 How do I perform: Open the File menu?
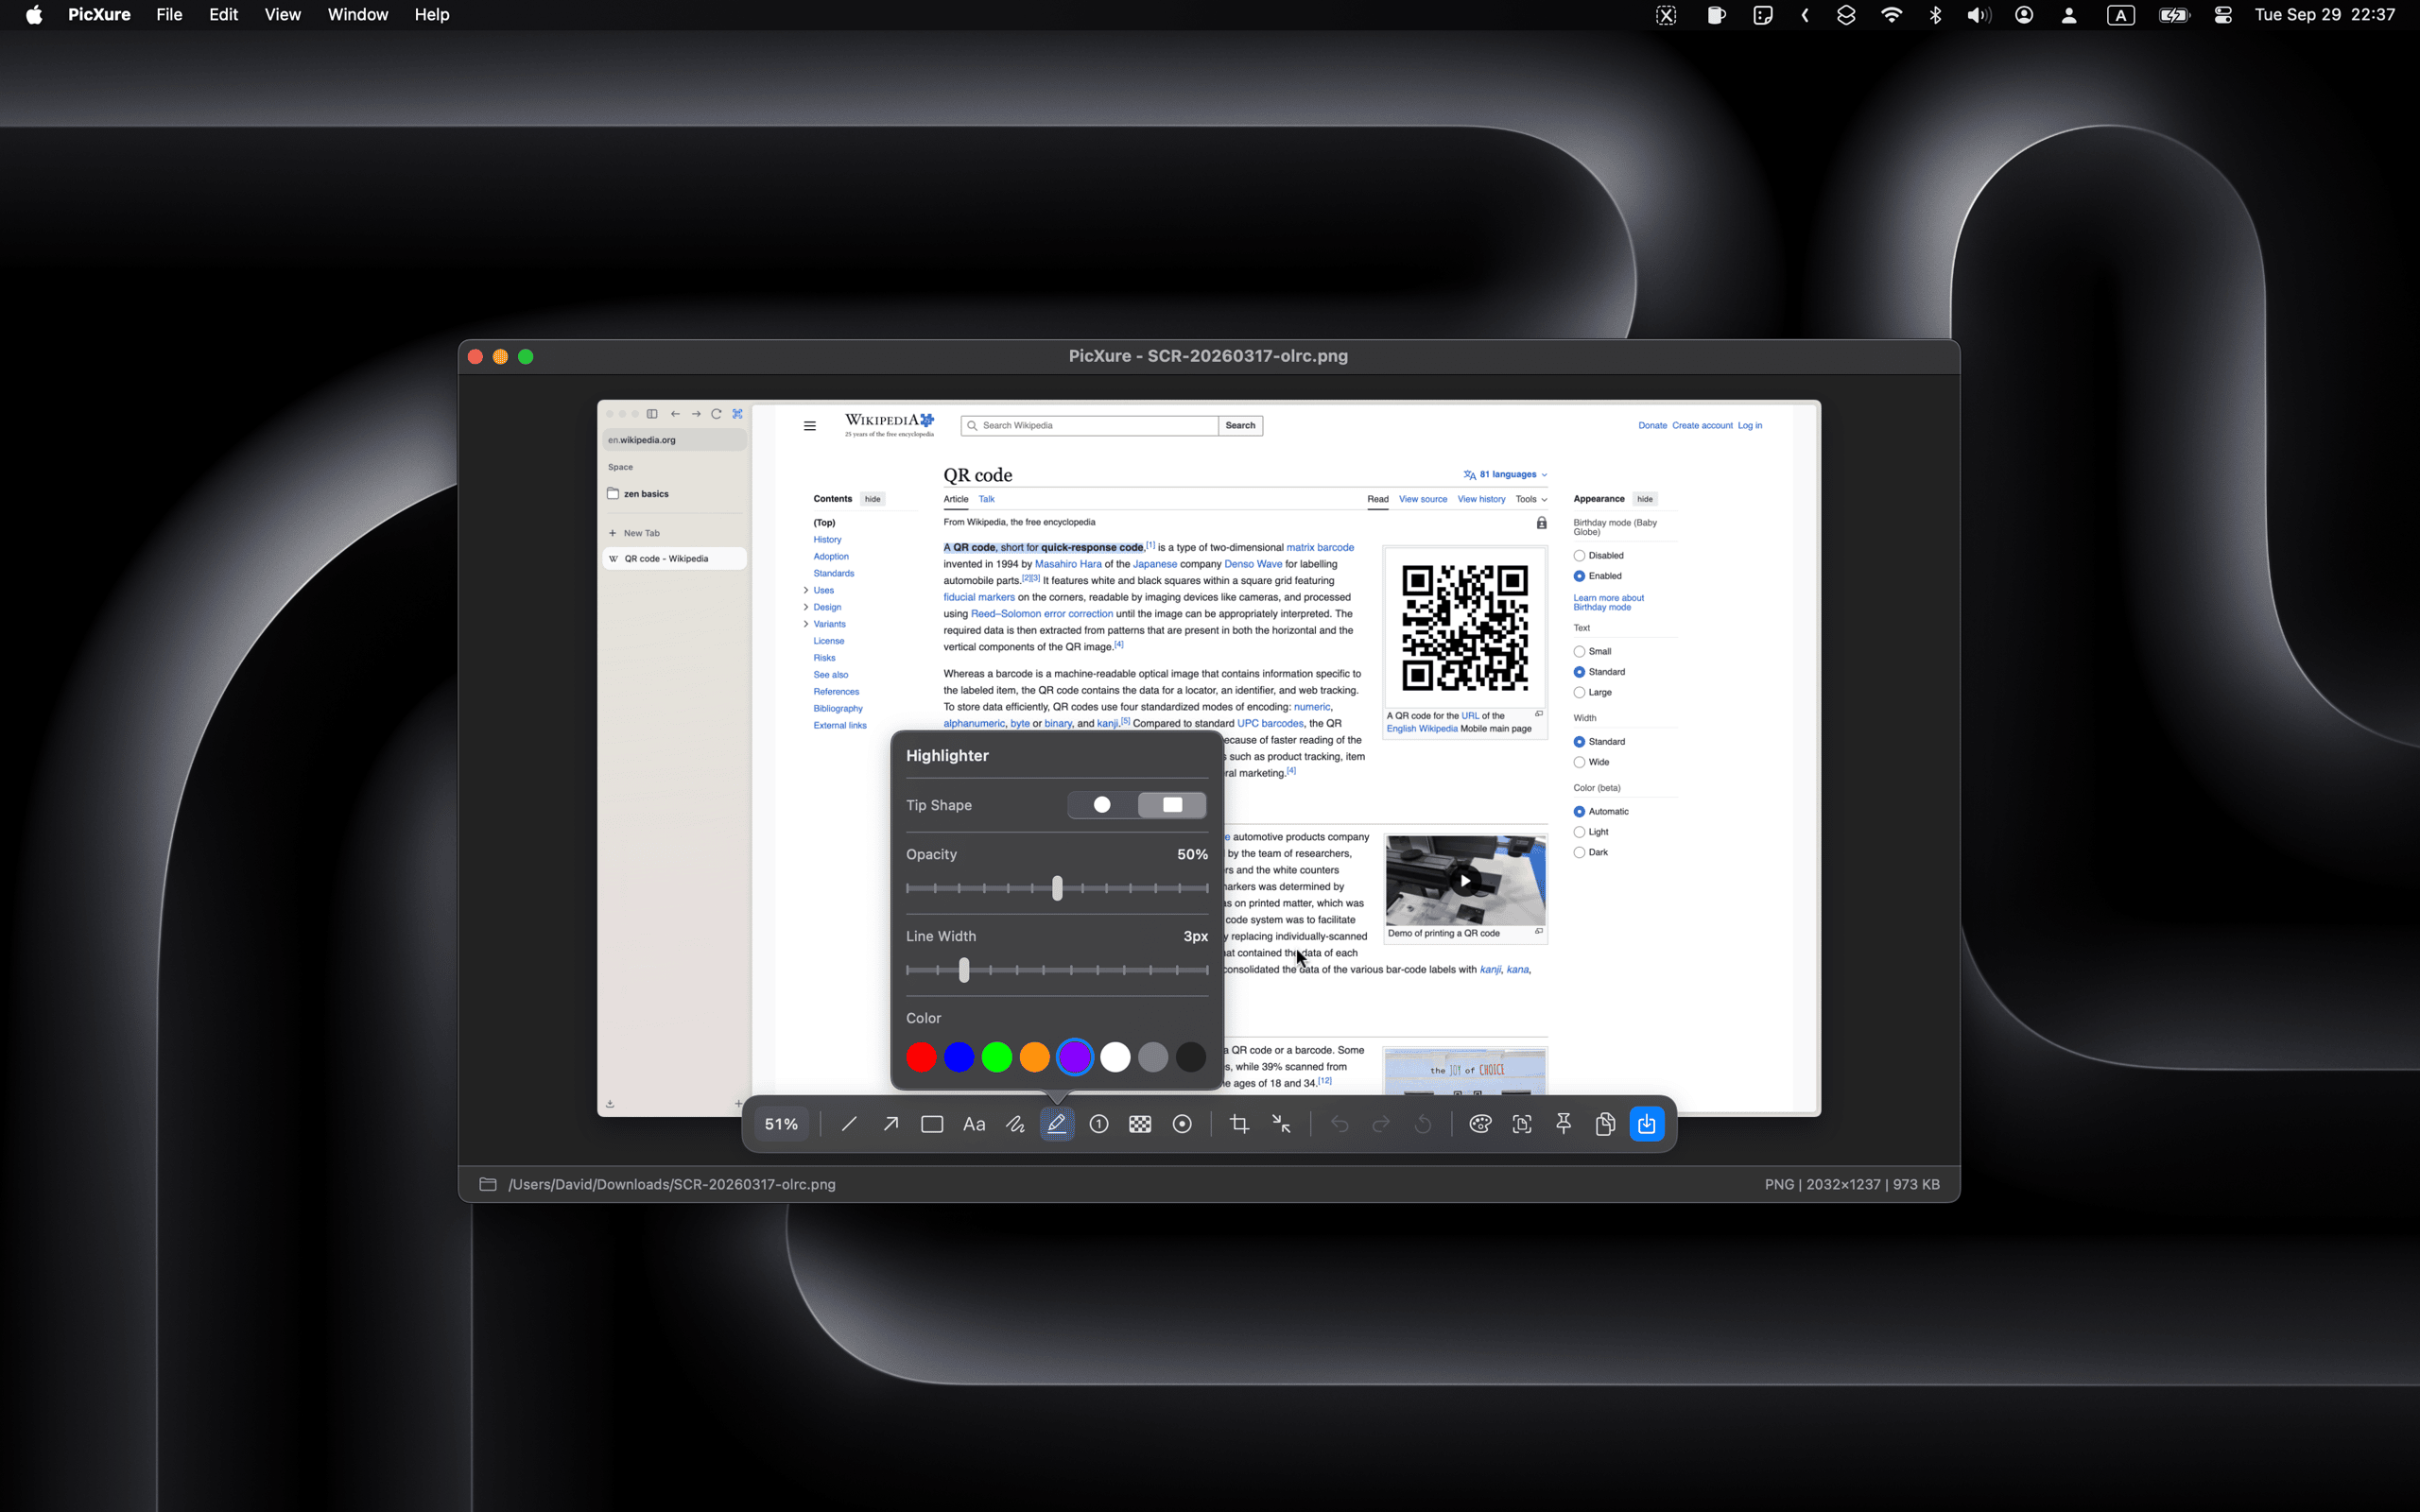point(169,15)
